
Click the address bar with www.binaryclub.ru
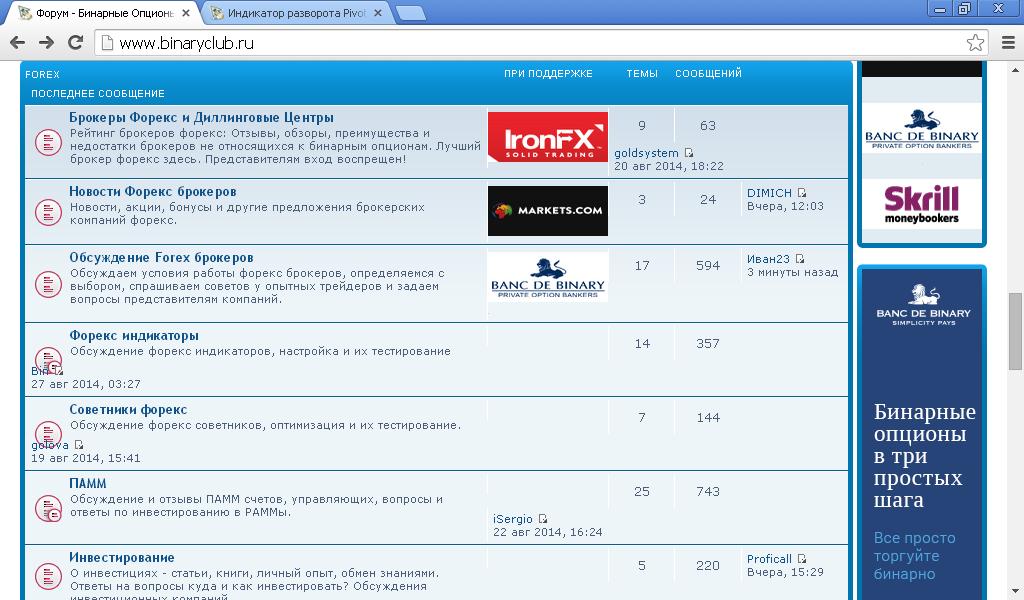coord(530,43)
